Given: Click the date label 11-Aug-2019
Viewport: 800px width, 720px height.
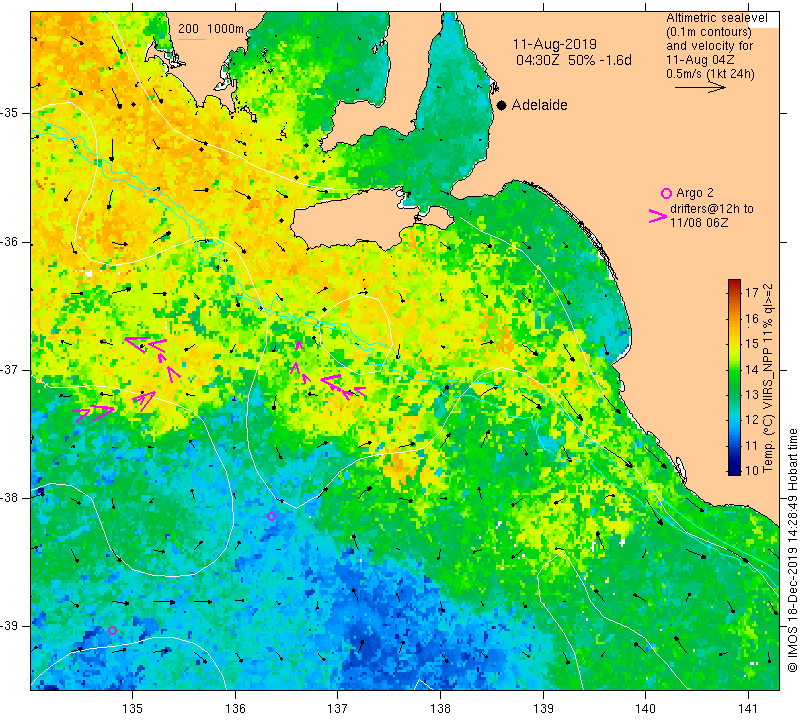Looking at the screenshot, I should tap(555, 44).
